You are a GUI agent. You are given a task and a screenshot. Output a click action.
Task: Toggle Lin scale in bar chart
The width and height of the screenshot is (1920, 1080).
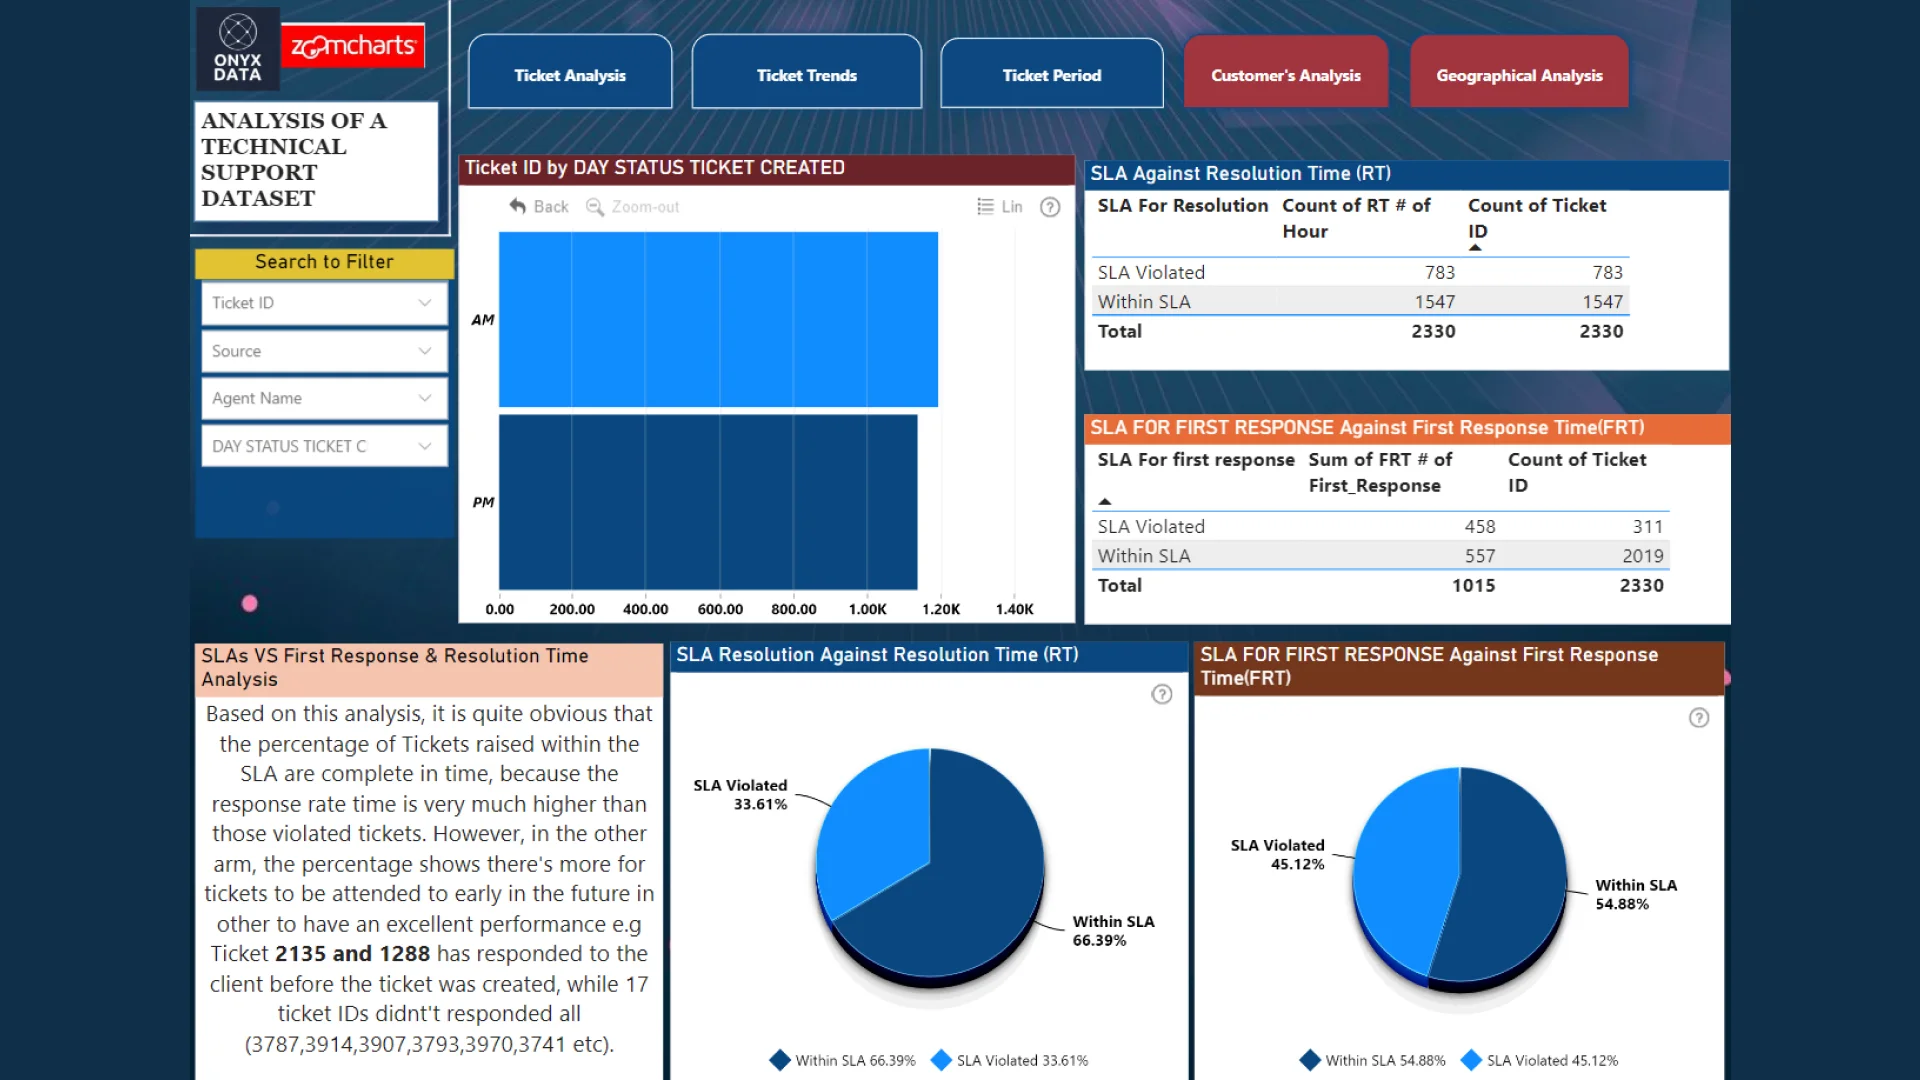[1000, 206]
